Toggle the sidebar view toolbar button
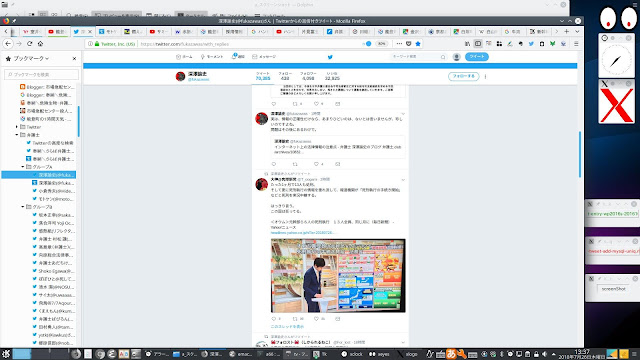Image resolution: width=640 pixels, height=360 pixels. click(478, 44)
